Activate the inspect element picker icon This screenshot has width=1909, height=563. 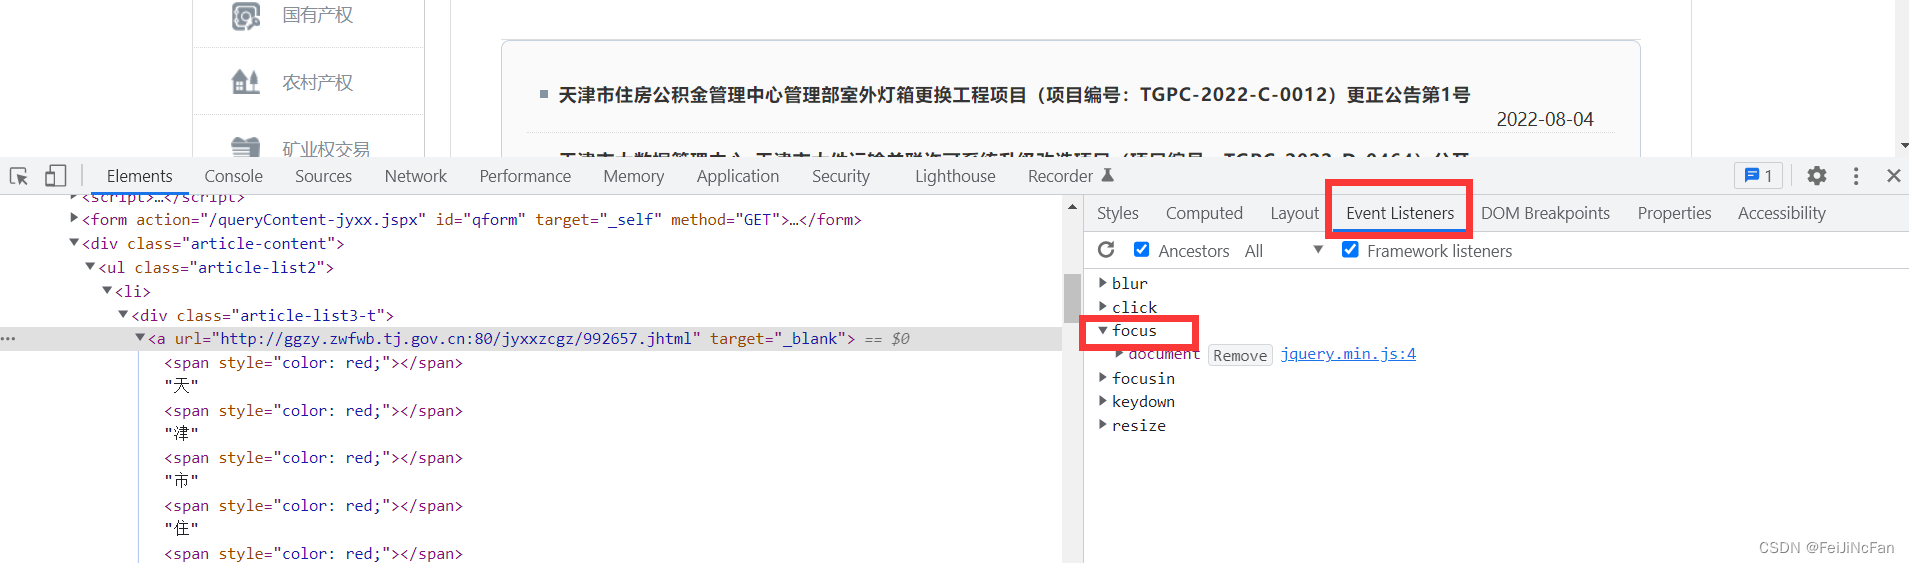coord(19,176)
